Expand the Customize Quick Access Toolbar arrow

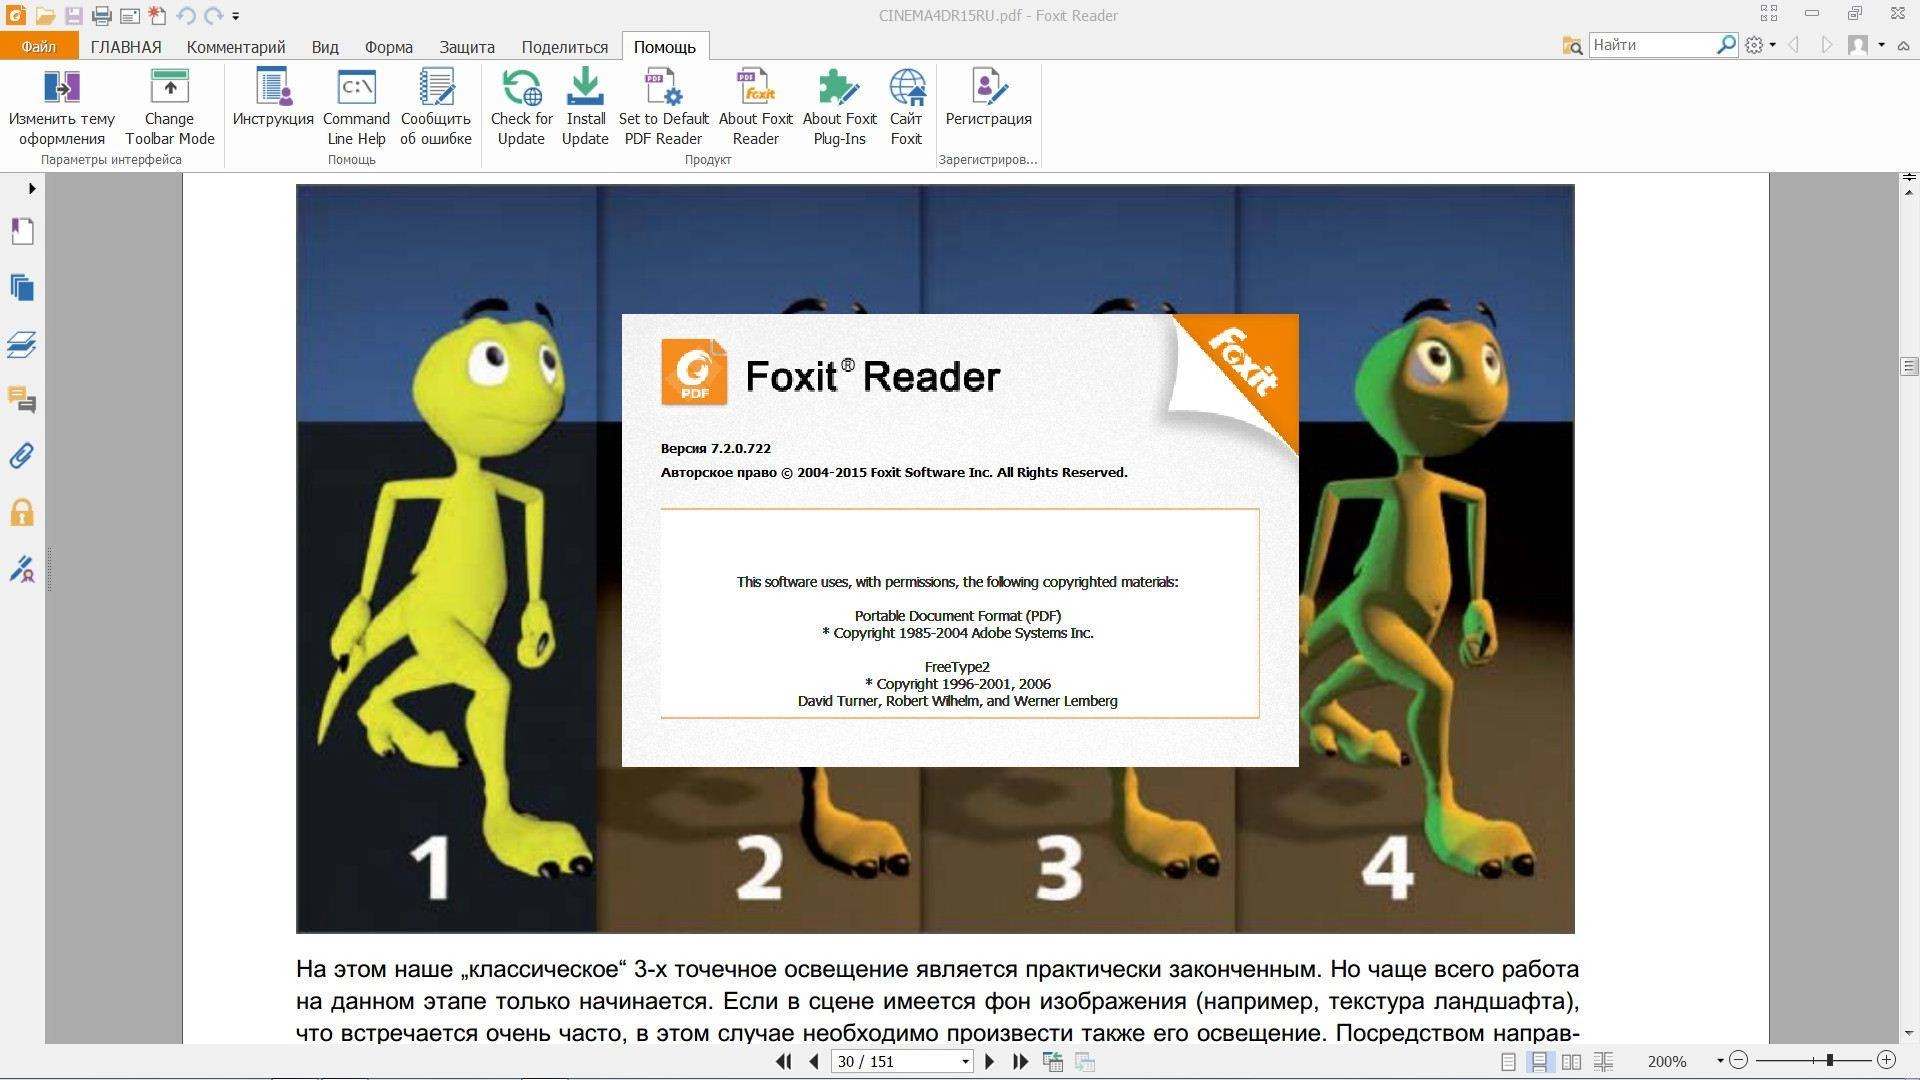point(236,16)
